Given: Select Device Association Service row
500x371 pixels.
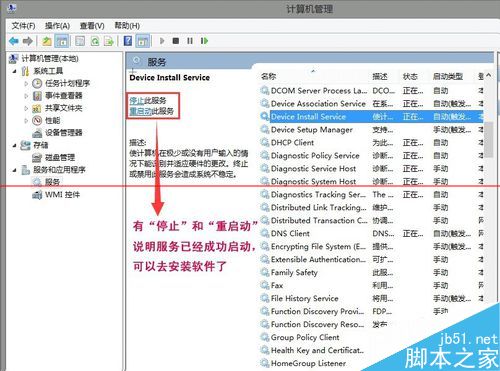Looking at the screenshot, I should coord(372,104).
